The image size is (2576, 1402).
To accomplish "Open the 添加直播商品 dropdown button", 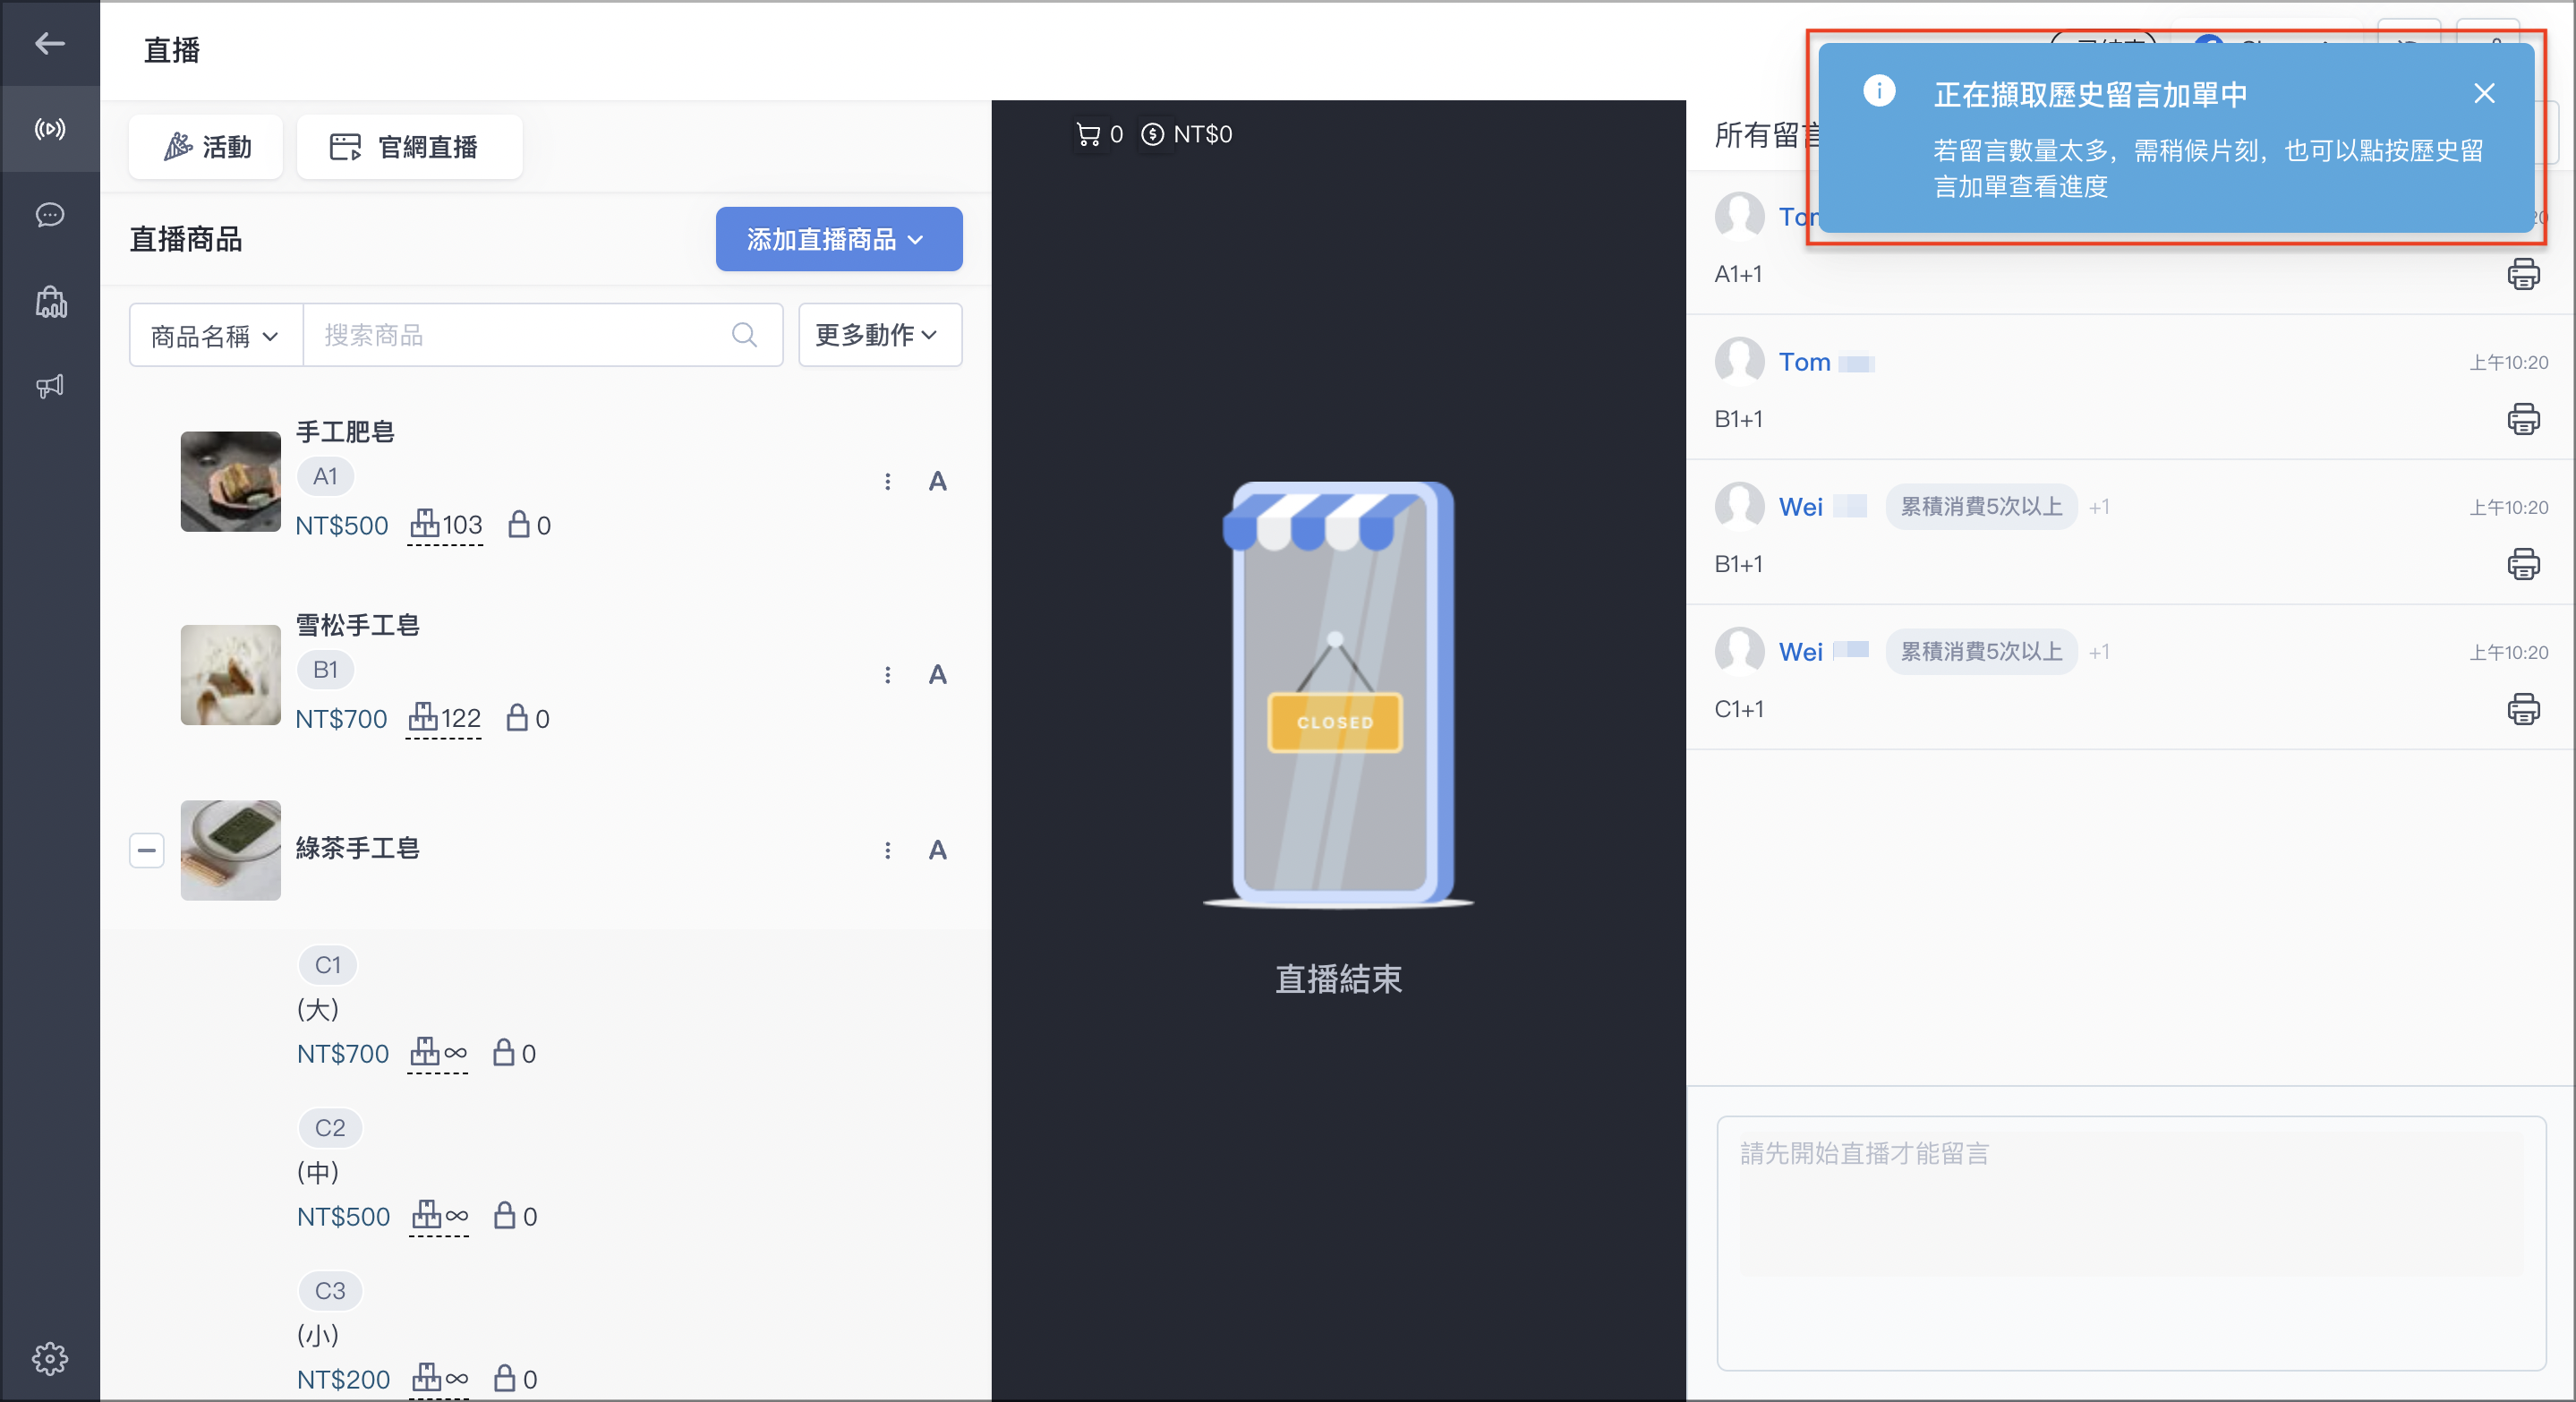I will [839, 239].
